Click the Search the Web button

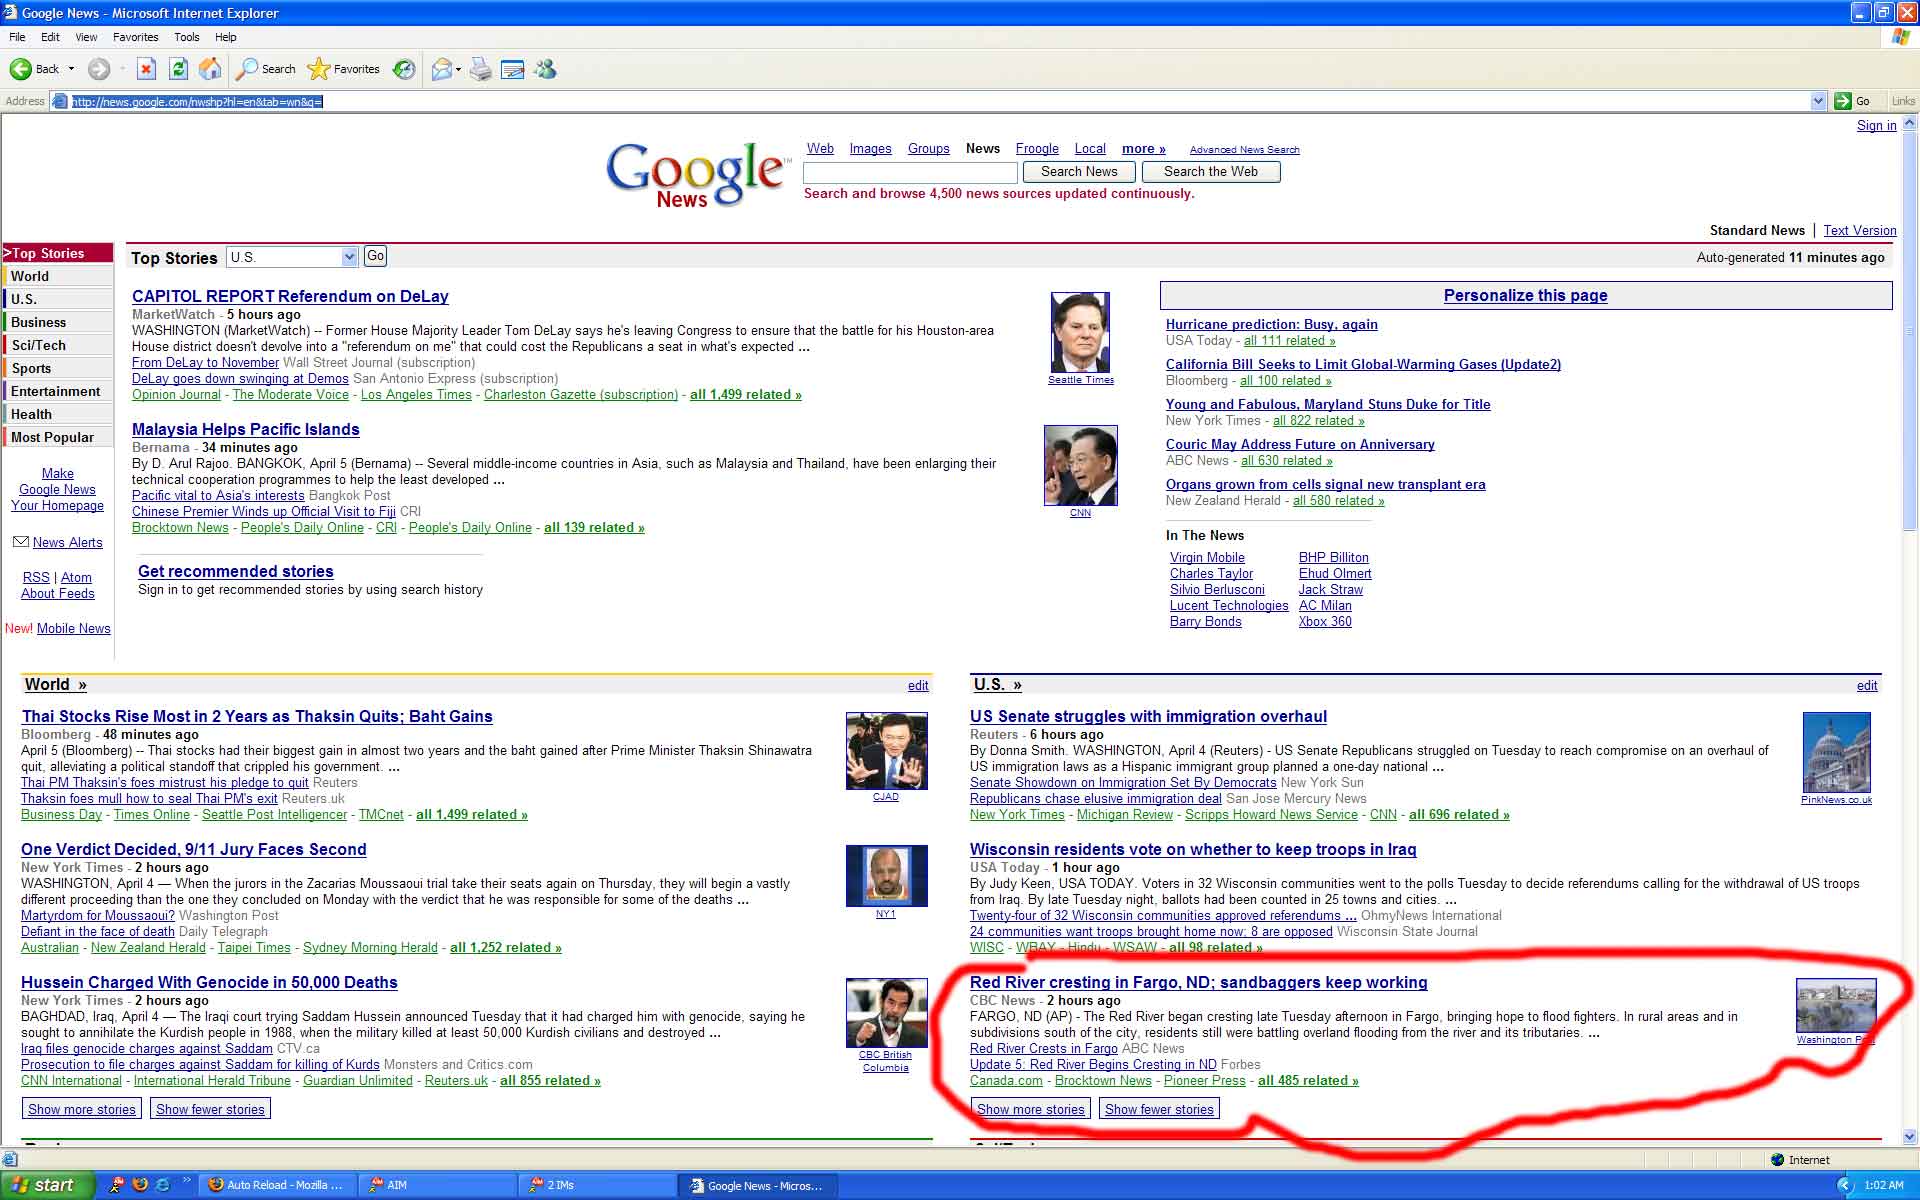(1211, 172)
